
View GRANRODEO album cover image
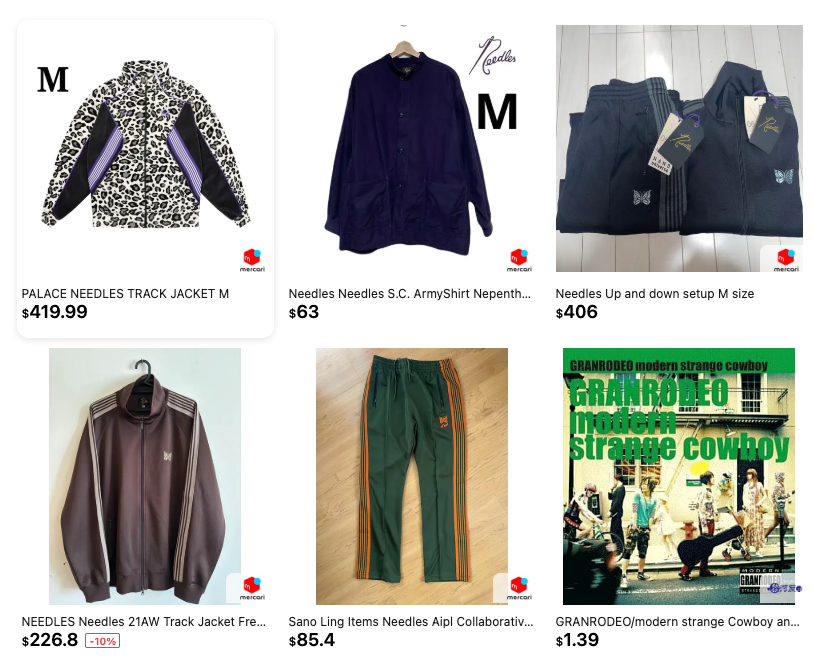click(679, 476)
